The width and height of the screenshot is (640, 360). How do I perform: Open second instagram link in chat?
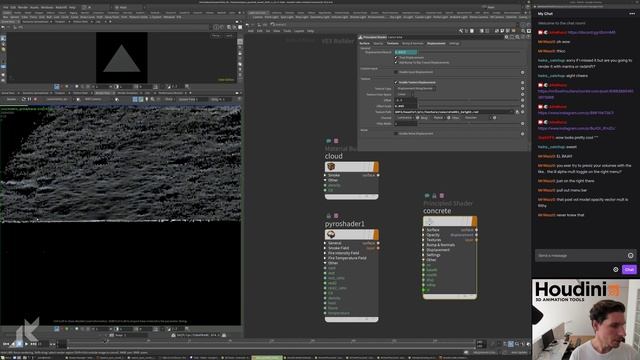[576, 128]
